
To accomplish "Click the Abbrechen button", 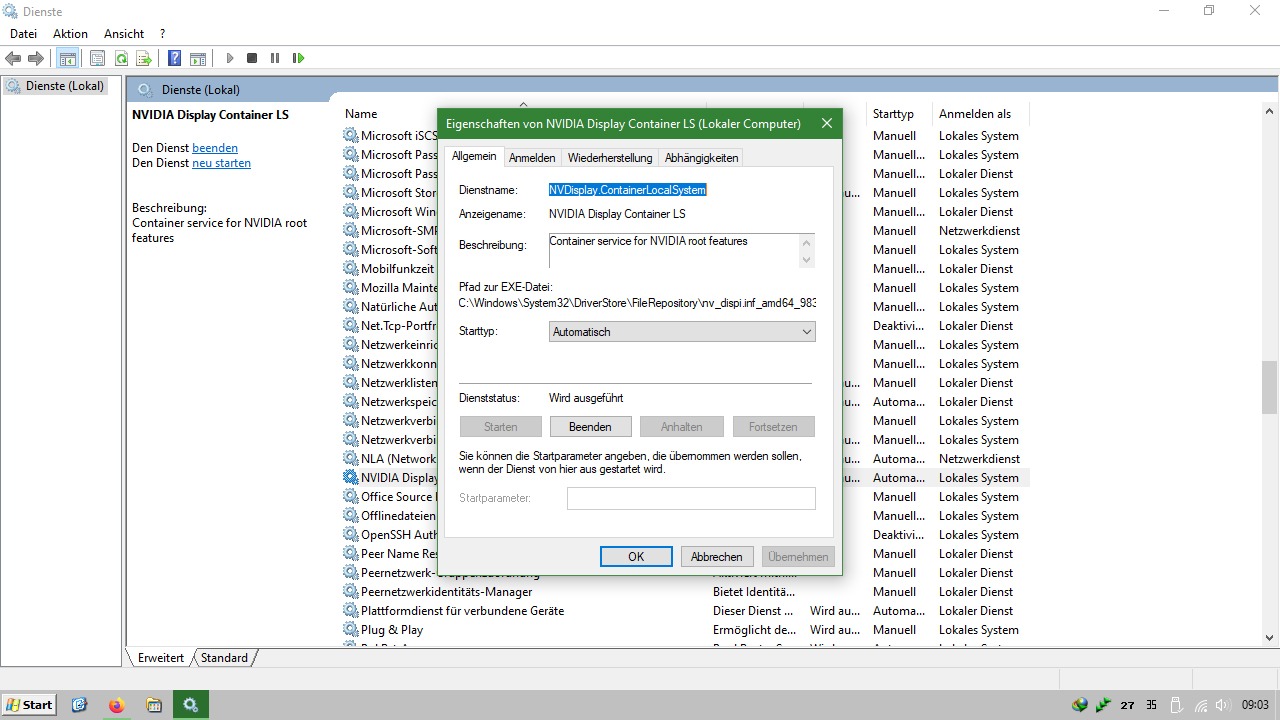I will tap(717, 557).
